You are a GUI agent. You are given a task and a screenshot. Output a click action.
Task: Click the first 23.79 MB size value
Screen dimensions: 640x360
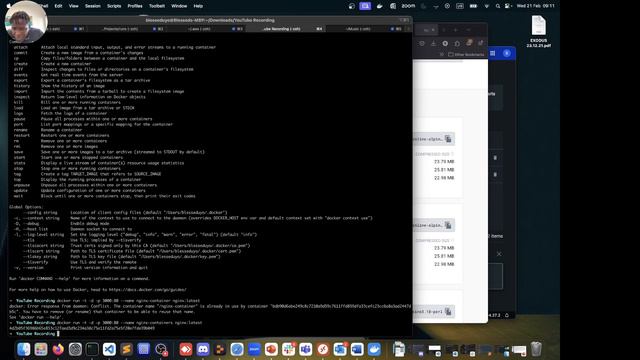click(444, 162)
